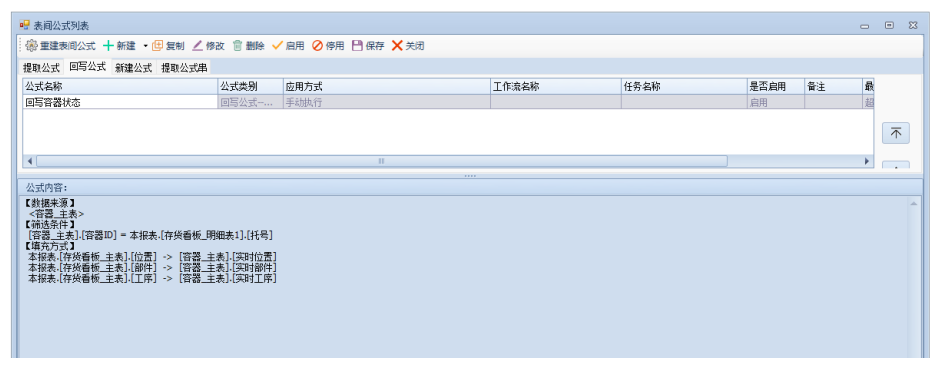
Task: Open the dropdown arrow next to 新建
Action: 145,46
